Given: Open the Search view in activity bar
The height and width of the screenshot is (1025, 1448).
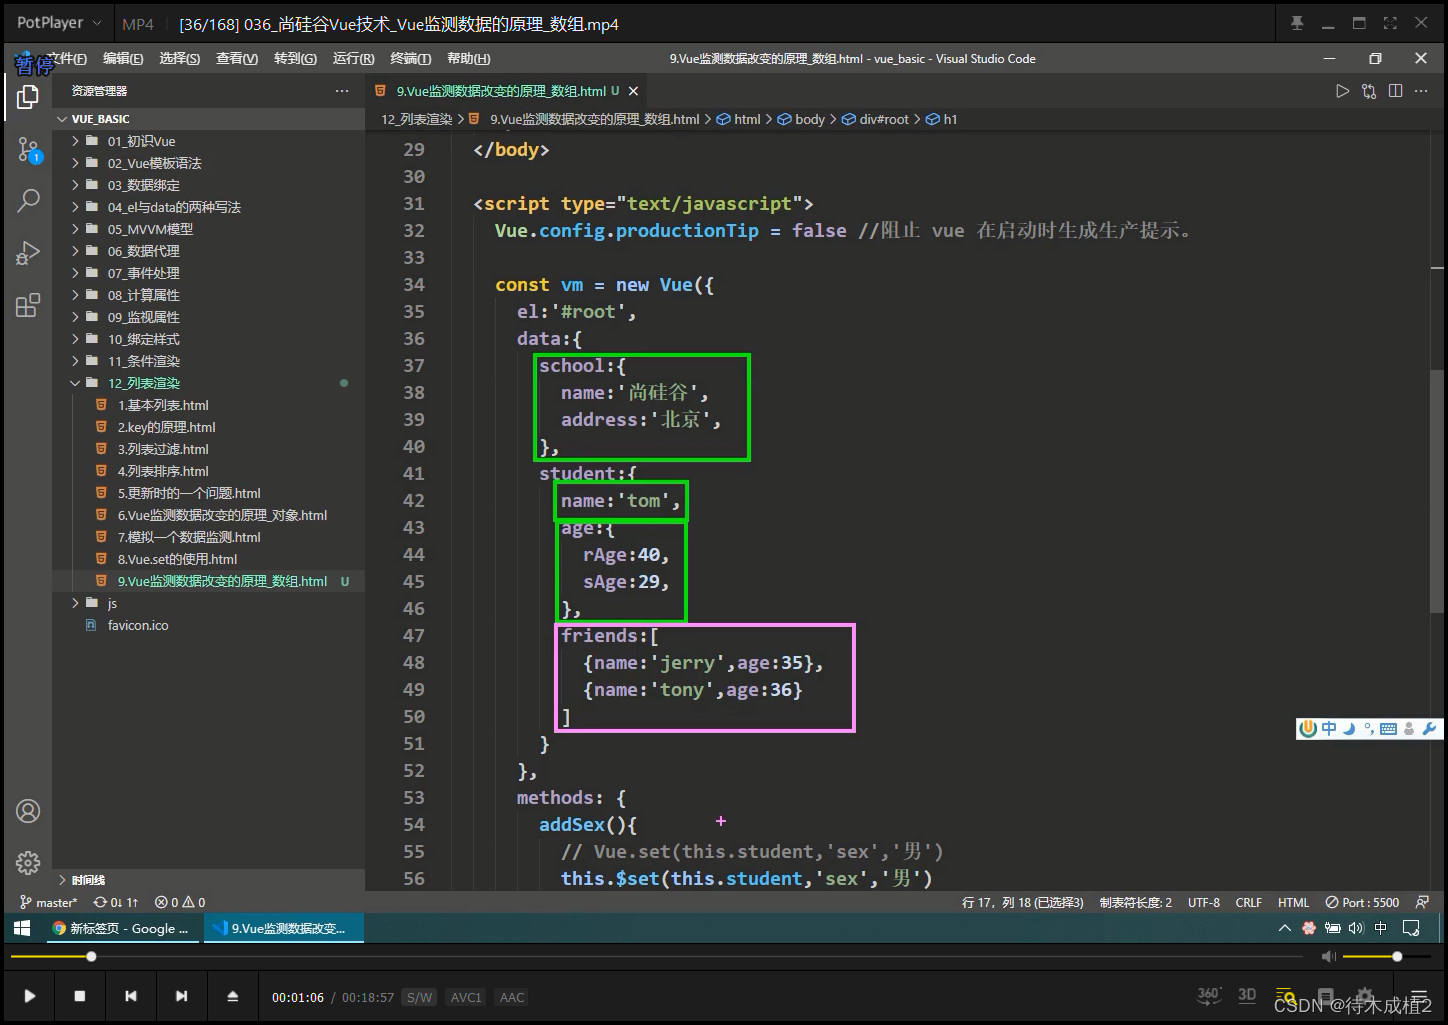Looking at the screenshot, I should pyautogui.click(x=28, y=200).
